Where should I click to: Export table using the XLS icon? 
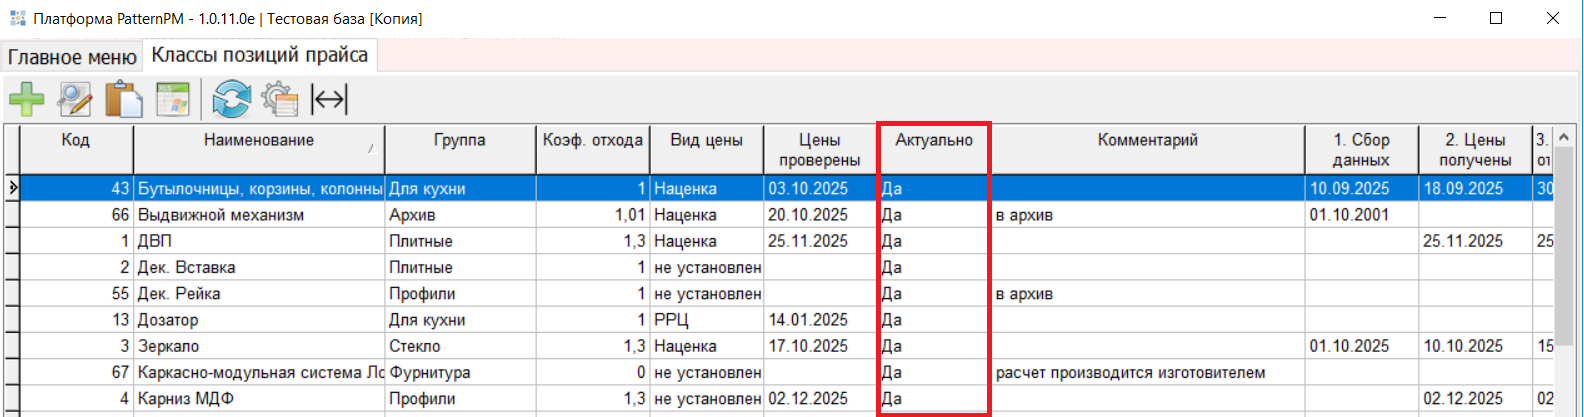[173, 99]
